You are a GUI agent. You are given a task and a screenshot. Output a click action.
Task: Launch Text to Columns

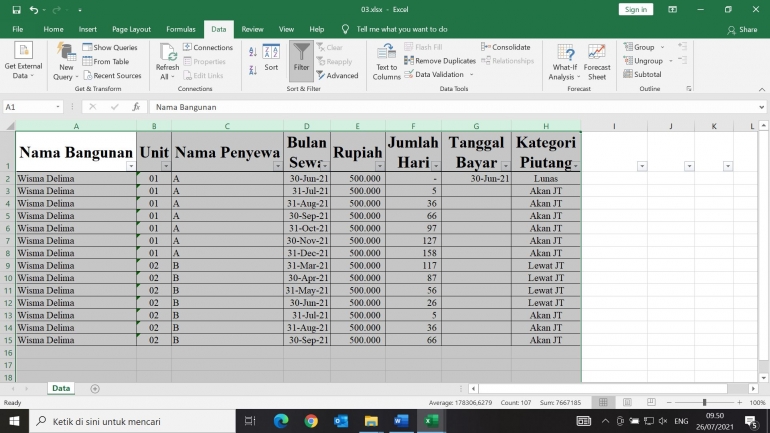pyautogui.click(x=386, y=61)
